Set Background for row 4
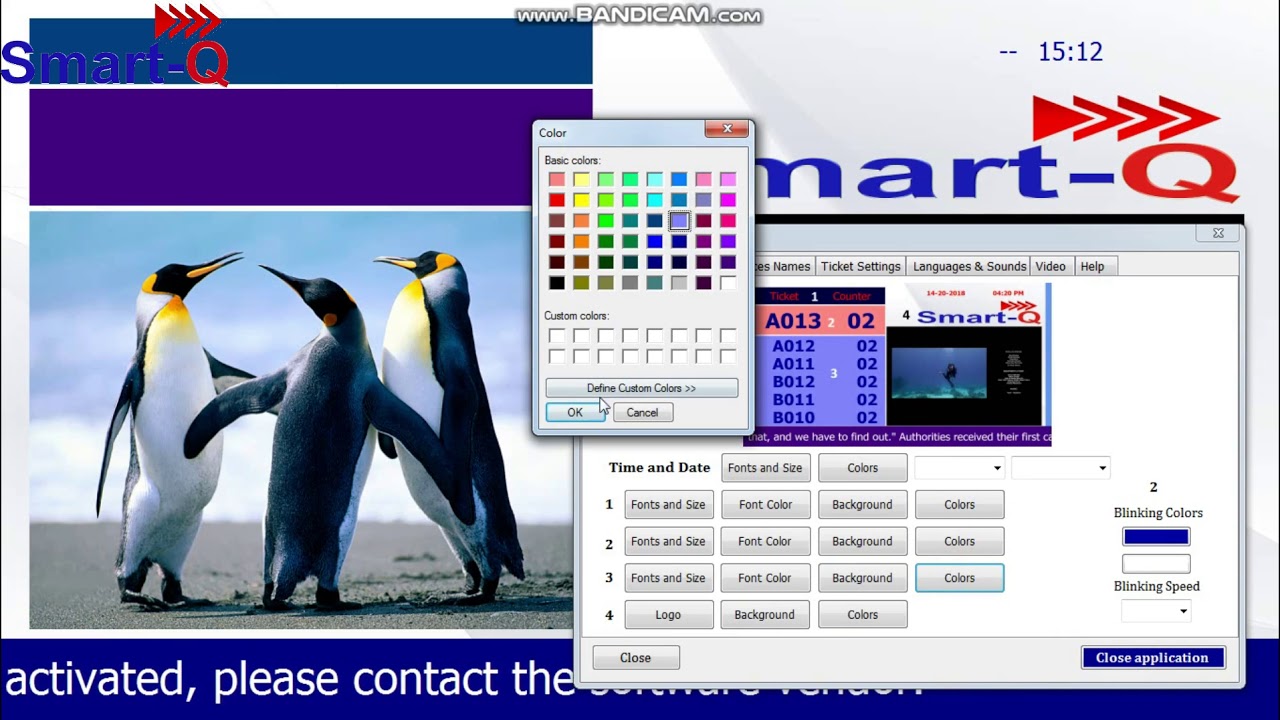Screen dimensions: 1280x720 click(x=765, y=615)
